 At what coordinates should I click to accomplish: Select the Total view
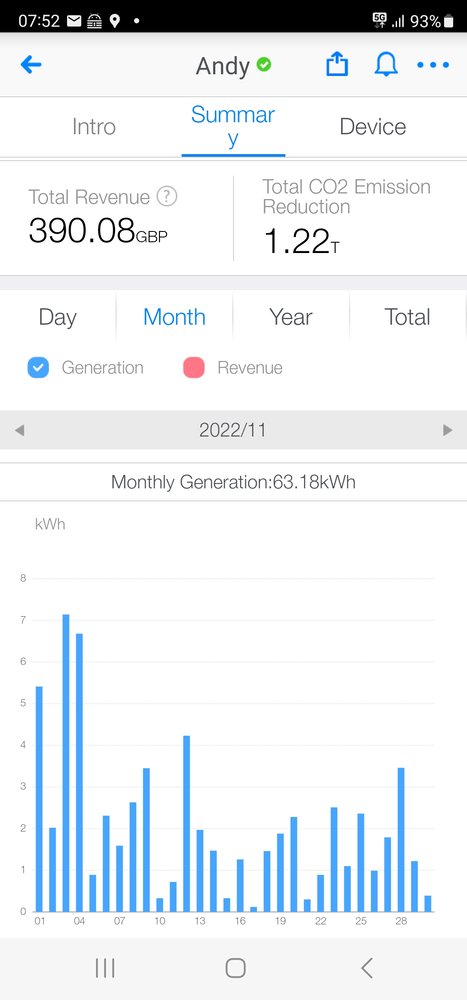click(x=407, y=317)
